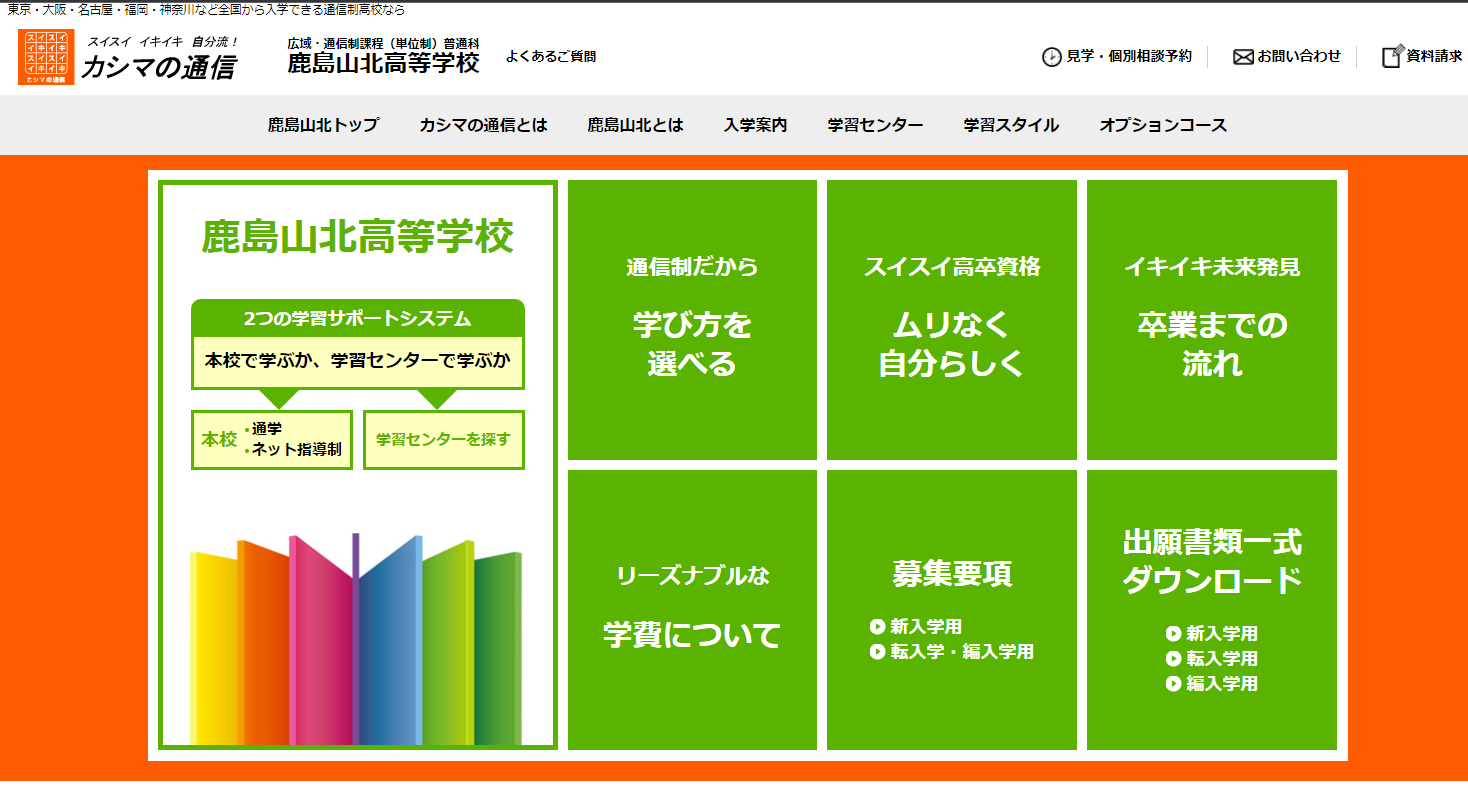Click arrow bullet before 募集要項 新入学用
Image resolution: width=1468 pixels, height=787 pixels.
pos(878,627)
